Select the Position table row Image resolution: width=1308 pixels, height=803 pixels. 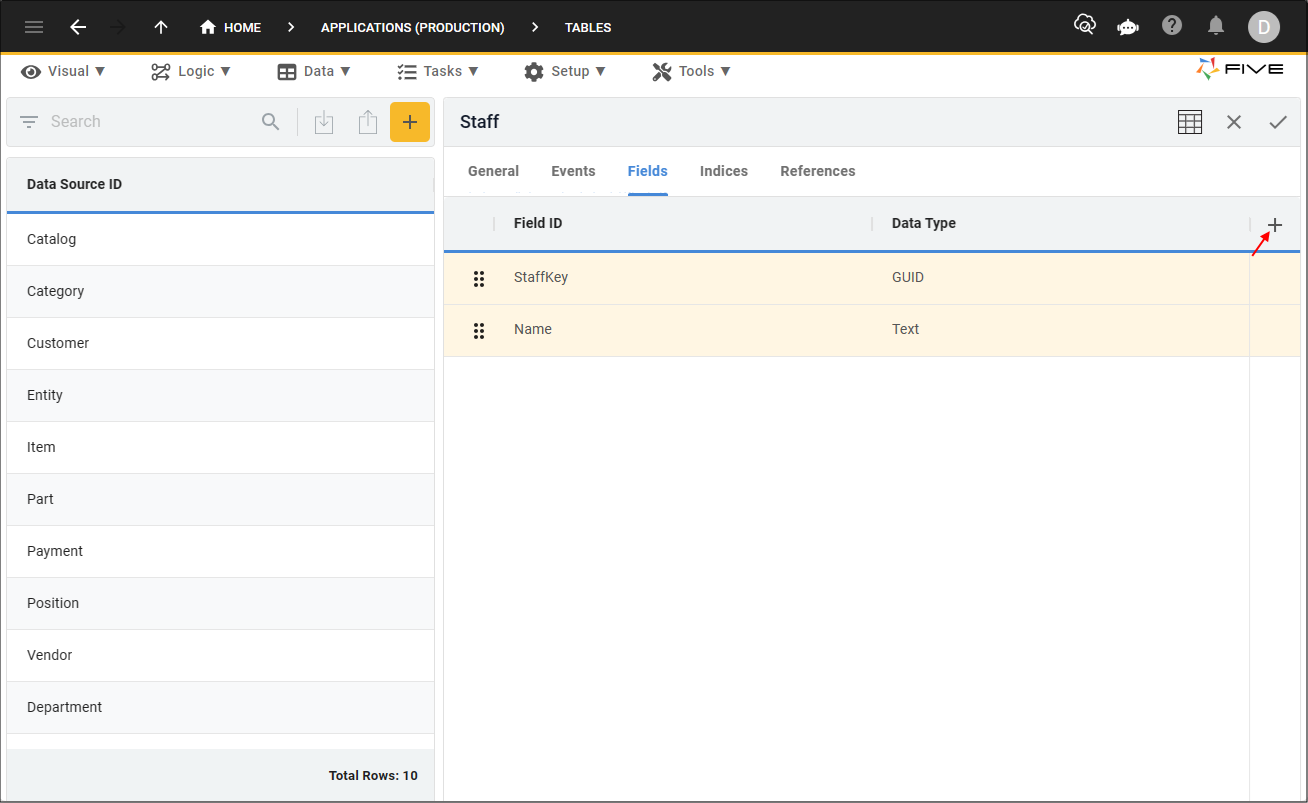[x=220, y=603]
